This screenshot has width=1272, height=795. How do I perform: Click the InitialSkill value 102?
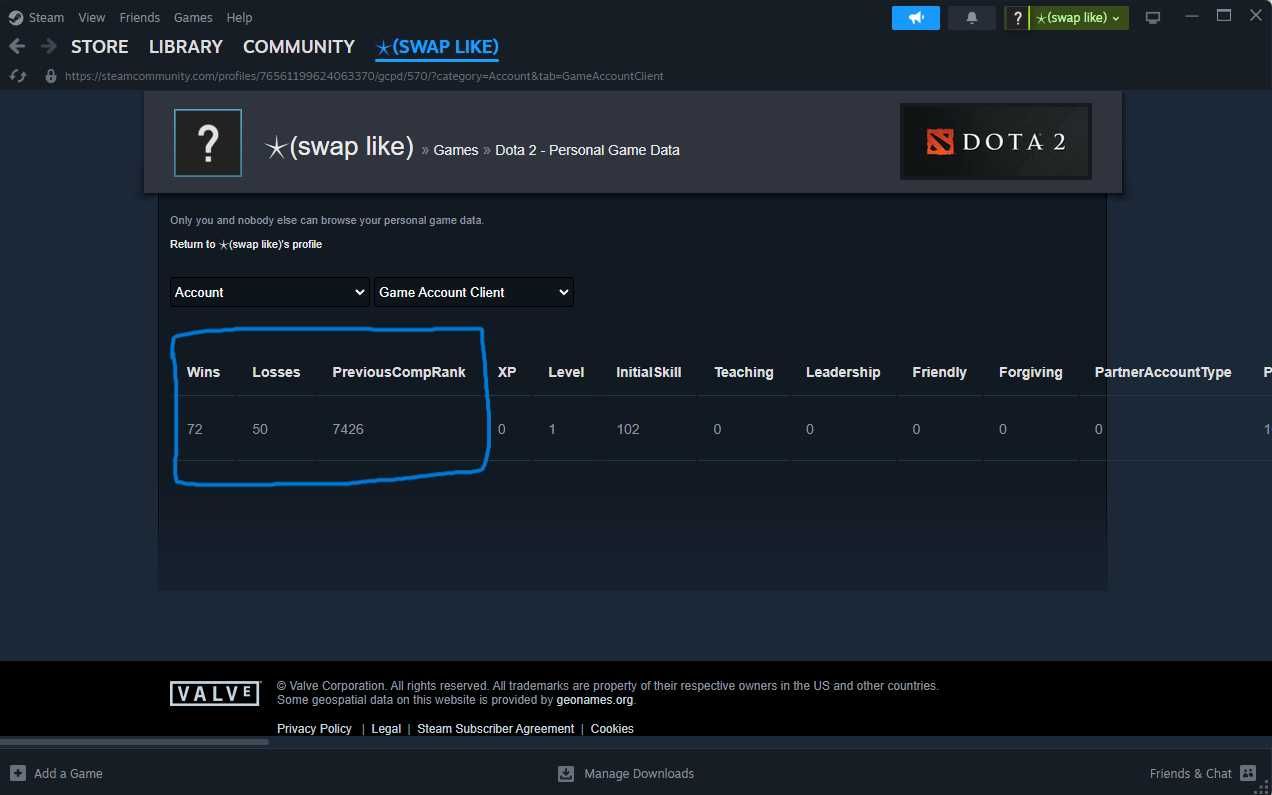point(628,429)
